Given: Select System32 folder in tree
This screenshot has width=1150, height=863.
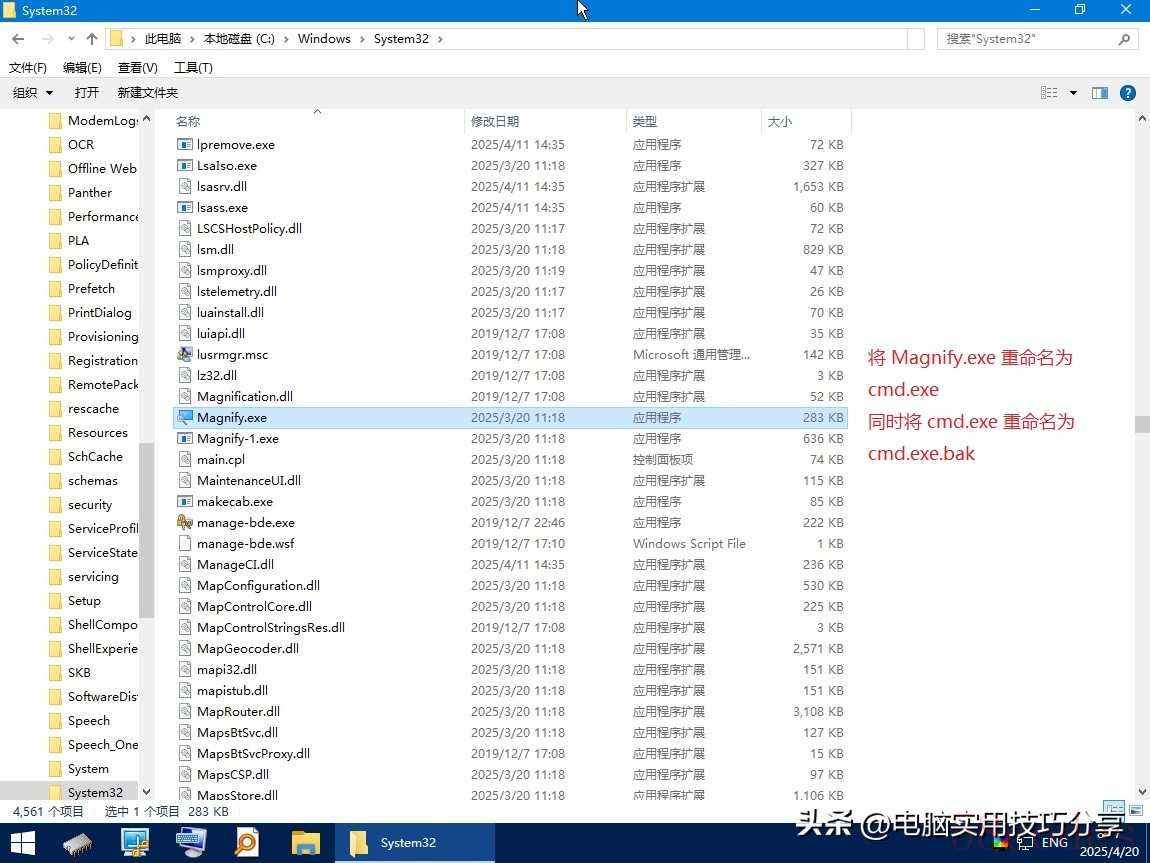Looking at the screenshot, I should click(95, 793).
